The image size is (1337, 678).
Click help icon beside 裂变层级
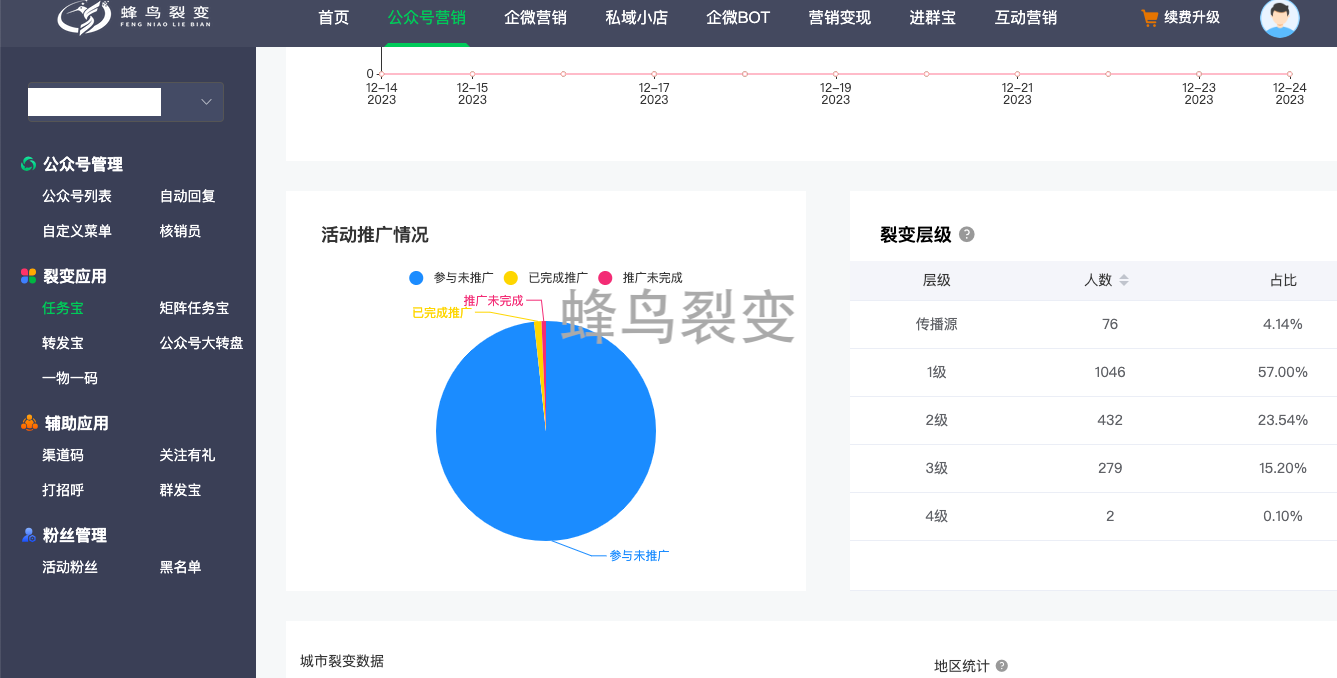pos(966,234)
